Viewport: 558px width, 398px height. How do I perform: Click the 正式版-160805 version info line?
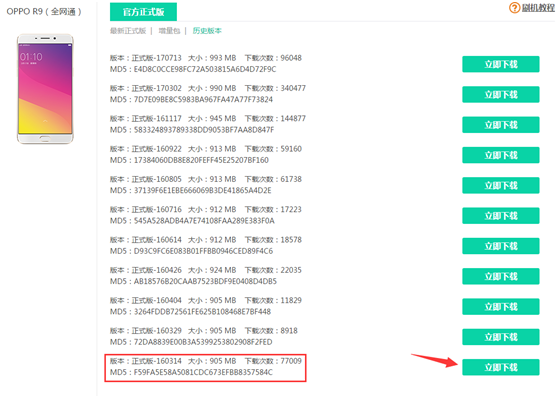[206, 179]
